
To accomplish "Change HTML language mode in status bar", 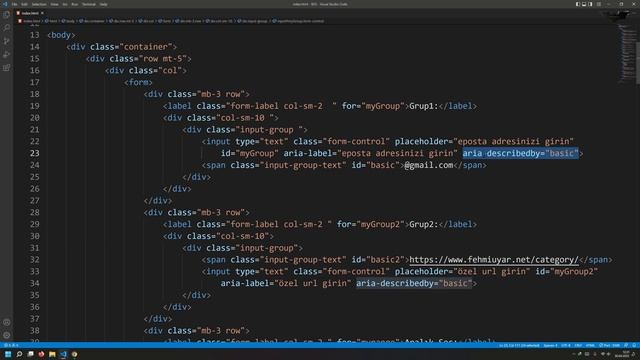I will tap(590, 345).
